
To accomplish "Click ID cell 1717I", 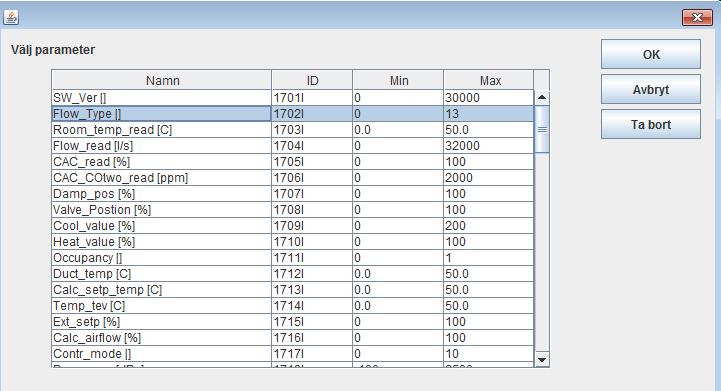I will (312, 354).
